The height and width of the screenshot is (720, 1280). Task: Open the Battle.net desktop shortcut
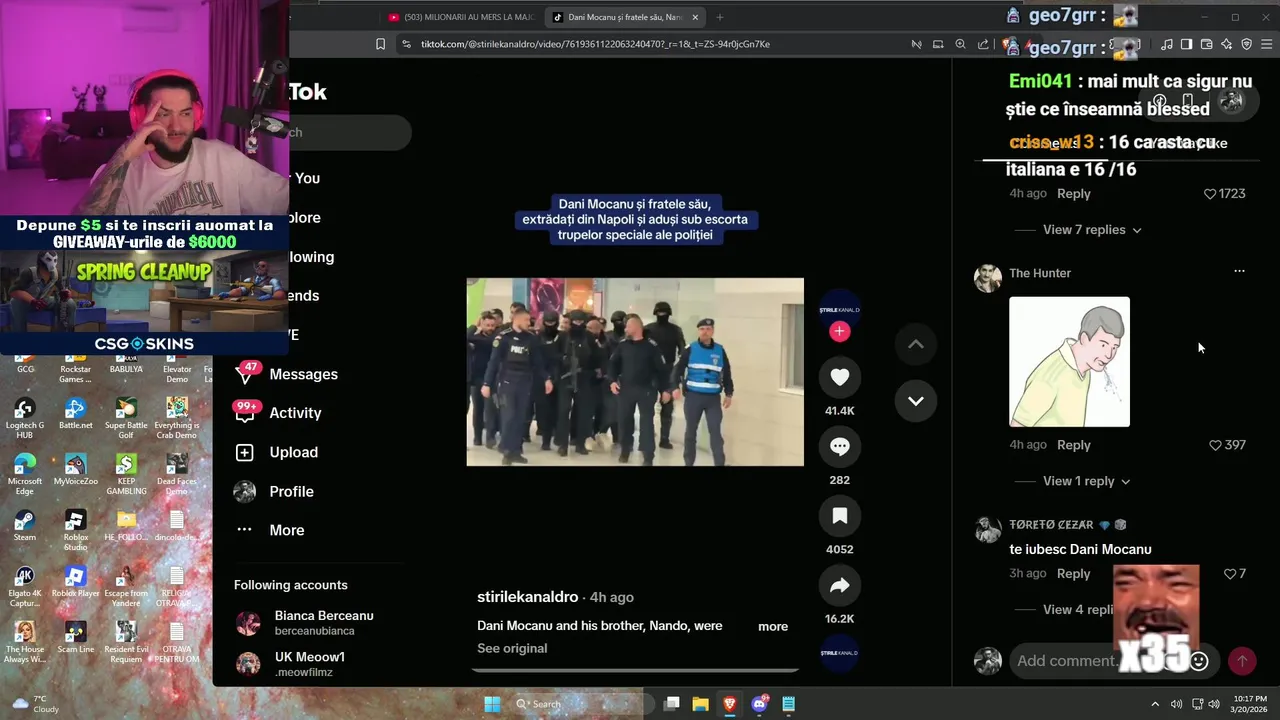click(x=75, y=413)
